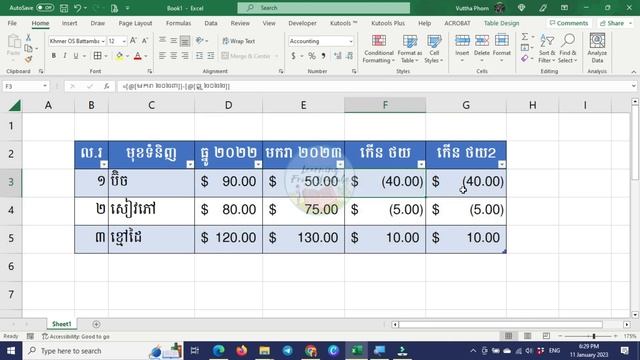Screen dimensions: 640x360
Task: Adjust the zoom slider handle
Action: (x=594, y=336)
